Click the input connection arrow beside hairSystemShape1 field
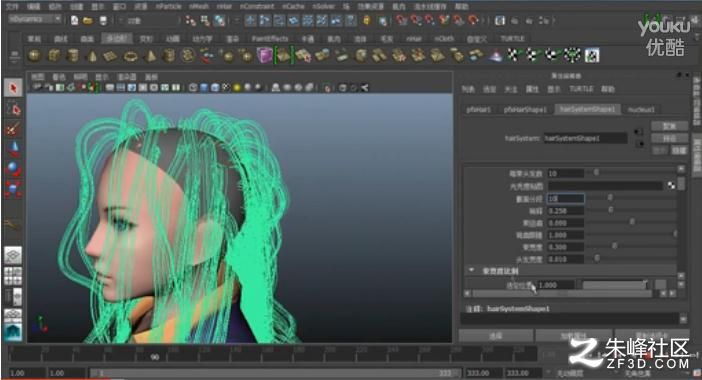702x380 pixels. tap(639, 132)
